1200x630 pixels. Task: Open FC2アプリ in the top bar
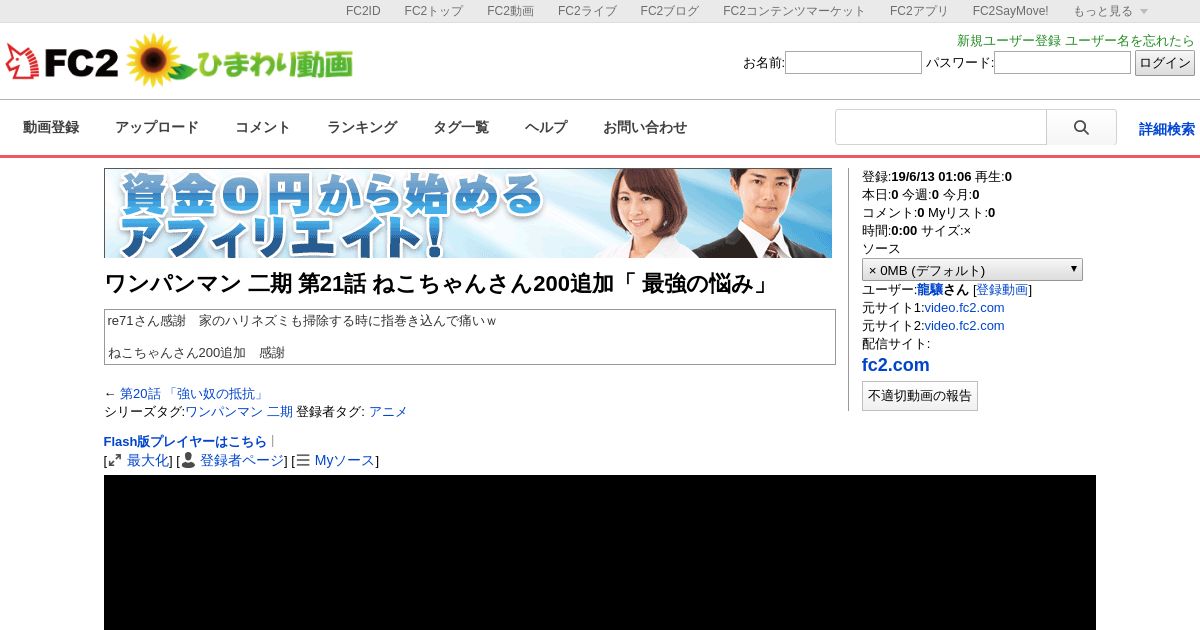pos(919,11)
